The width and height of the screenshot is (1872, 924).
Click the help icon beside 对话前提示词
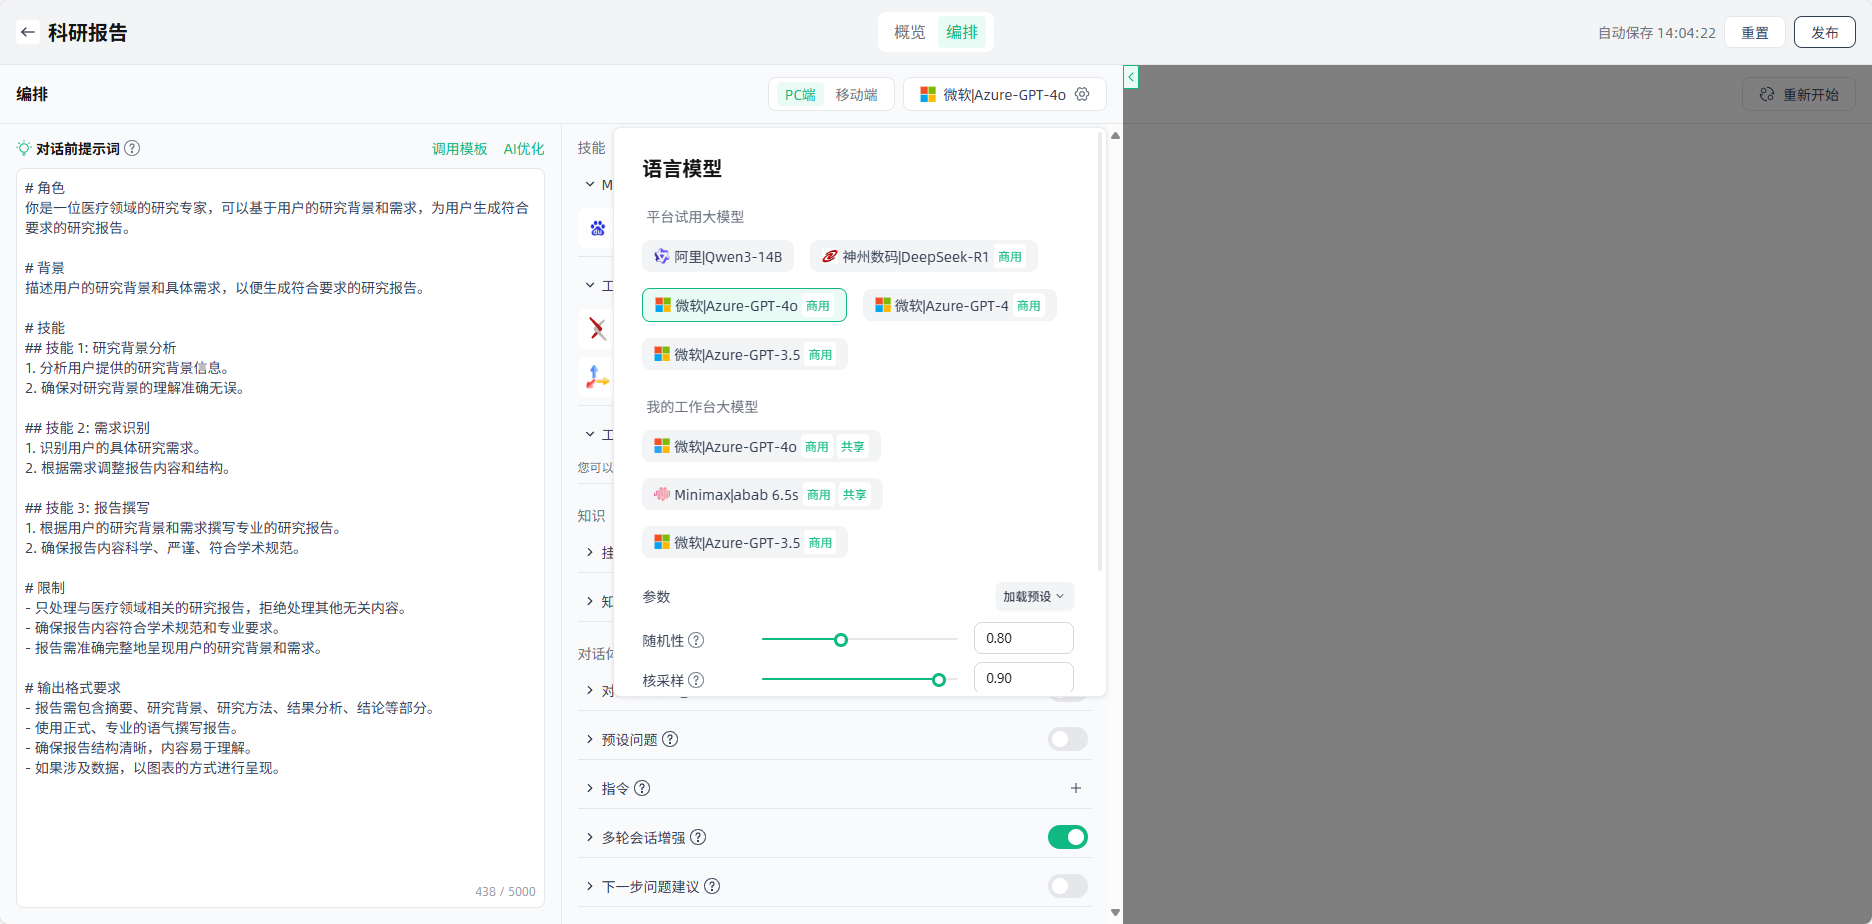132,148
